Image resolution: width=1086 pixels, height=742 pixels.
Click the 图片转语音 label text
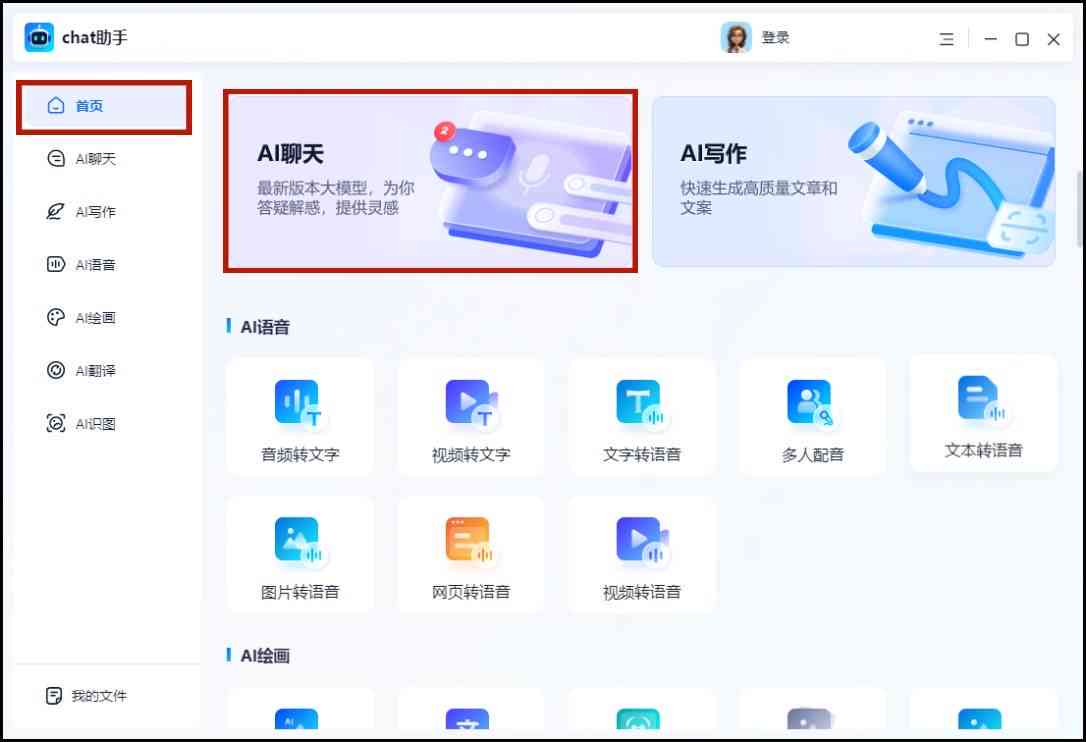300,592
